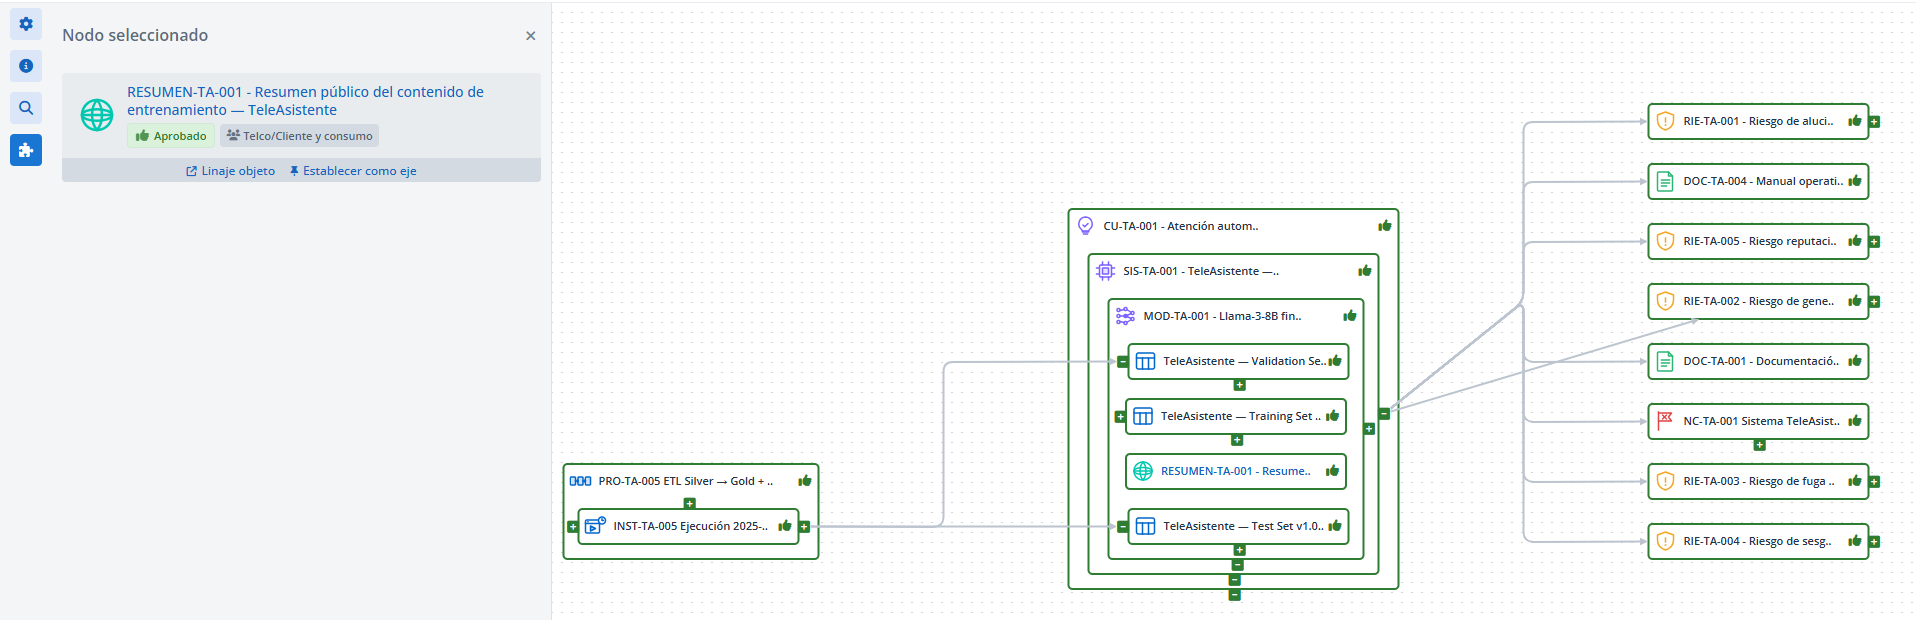Click the execution icon on INST-TA-005 node
The image size is (1916, 620).
(595, 525)
